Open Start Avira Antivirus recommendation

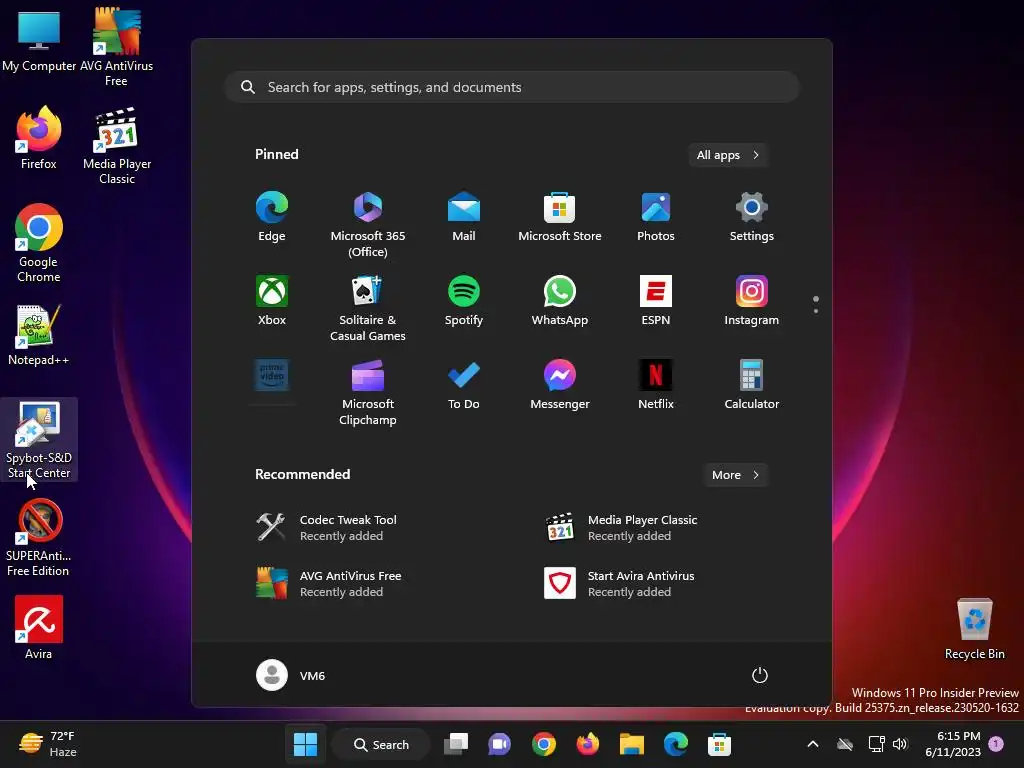pyautogui.click(x=620, y=584)
